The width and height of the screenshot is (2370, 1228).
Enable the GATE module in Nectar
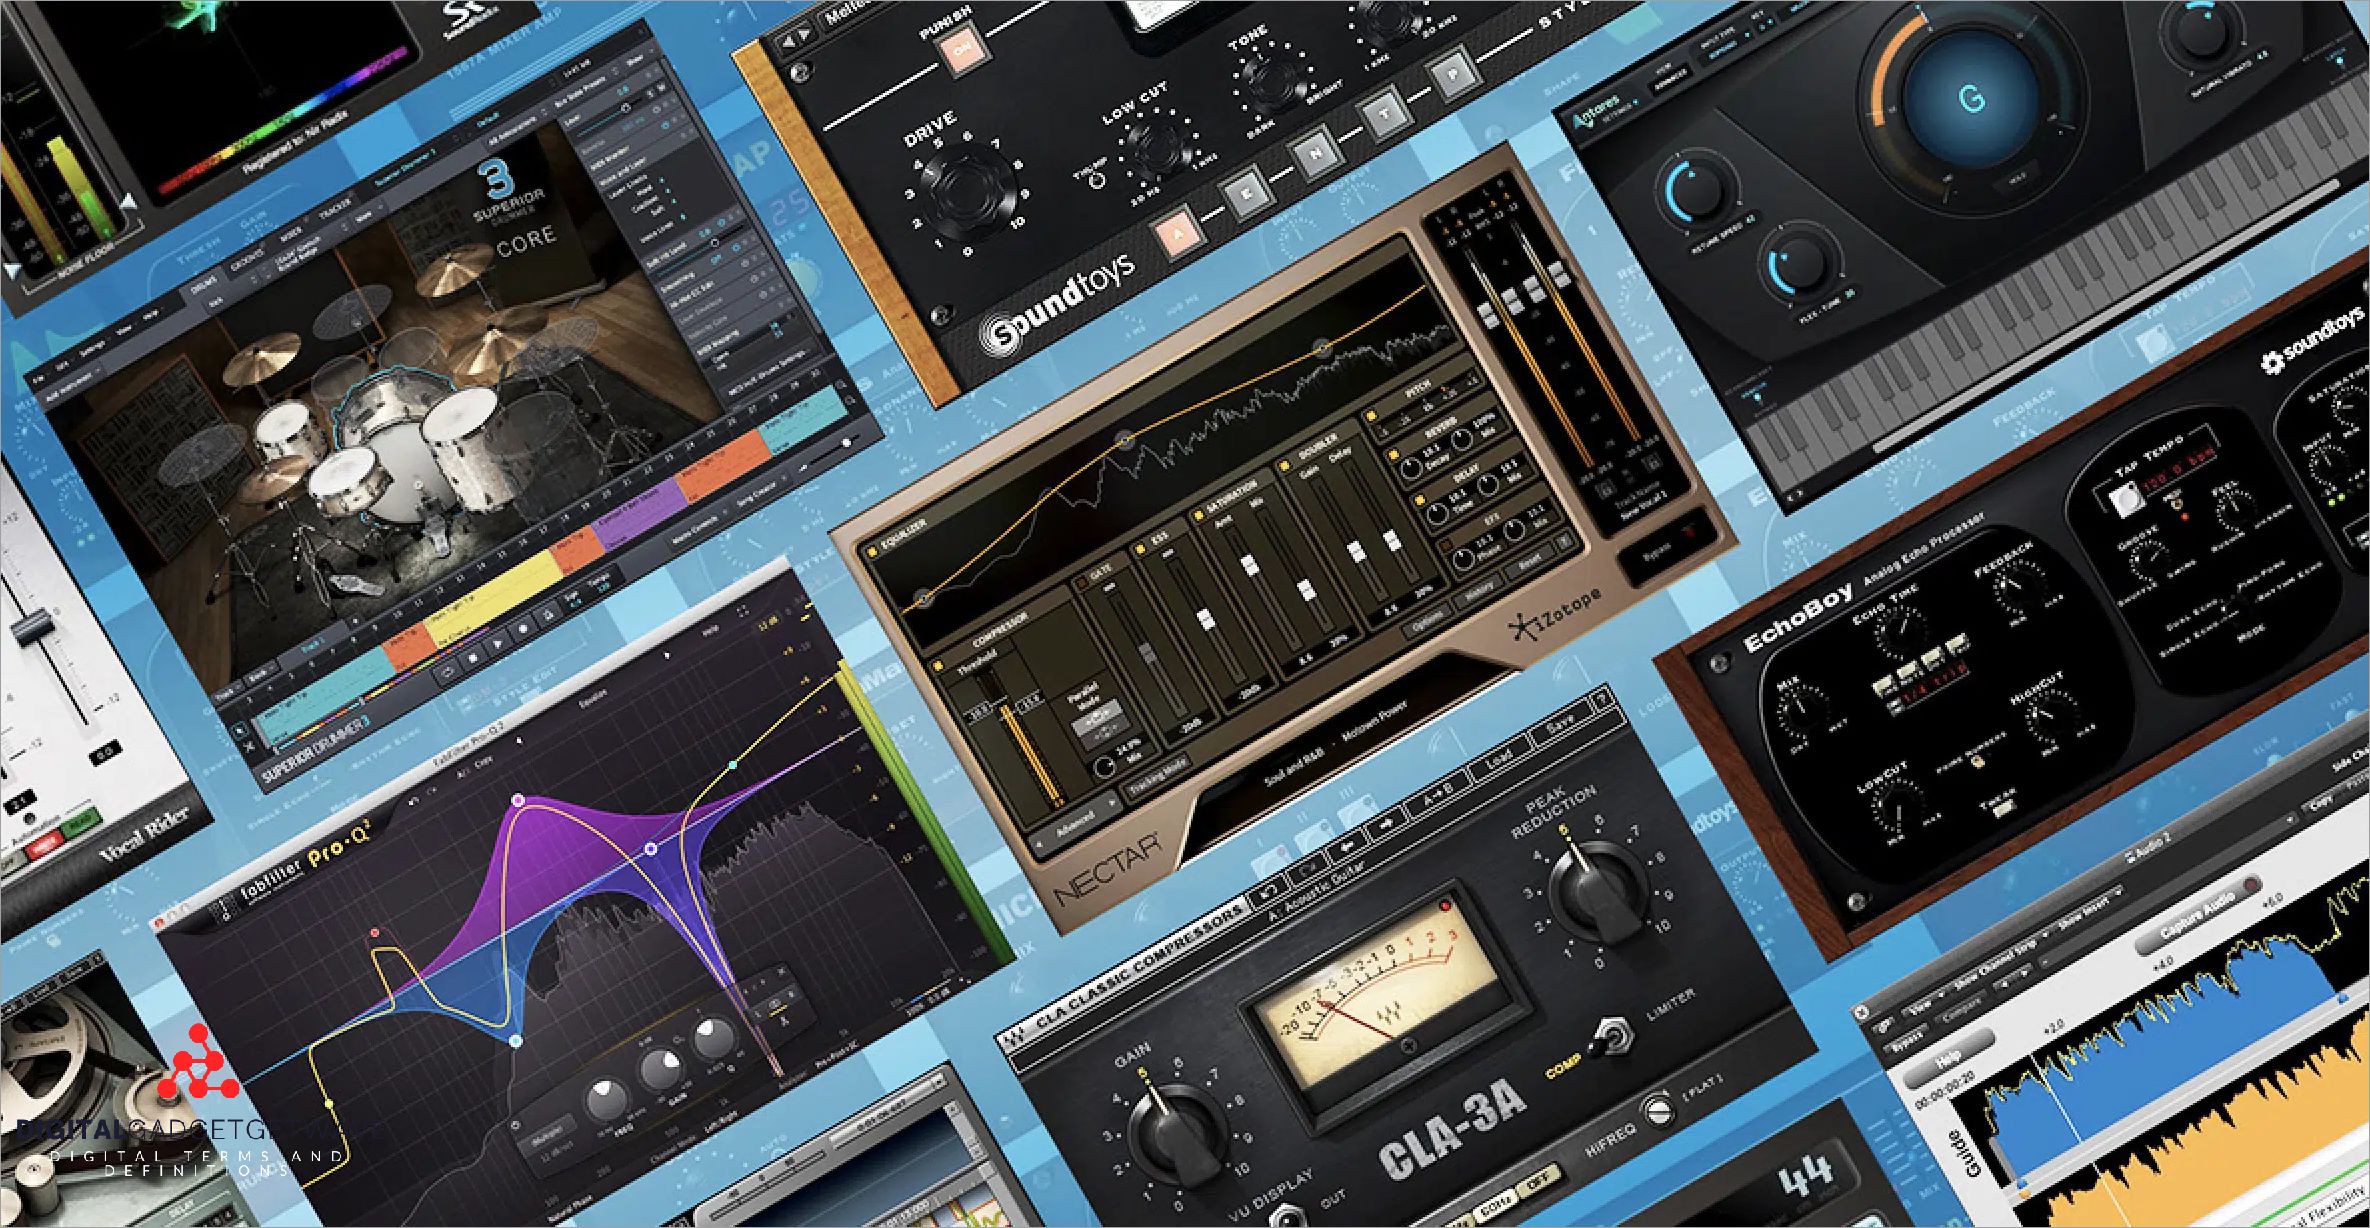point(1082,582)
